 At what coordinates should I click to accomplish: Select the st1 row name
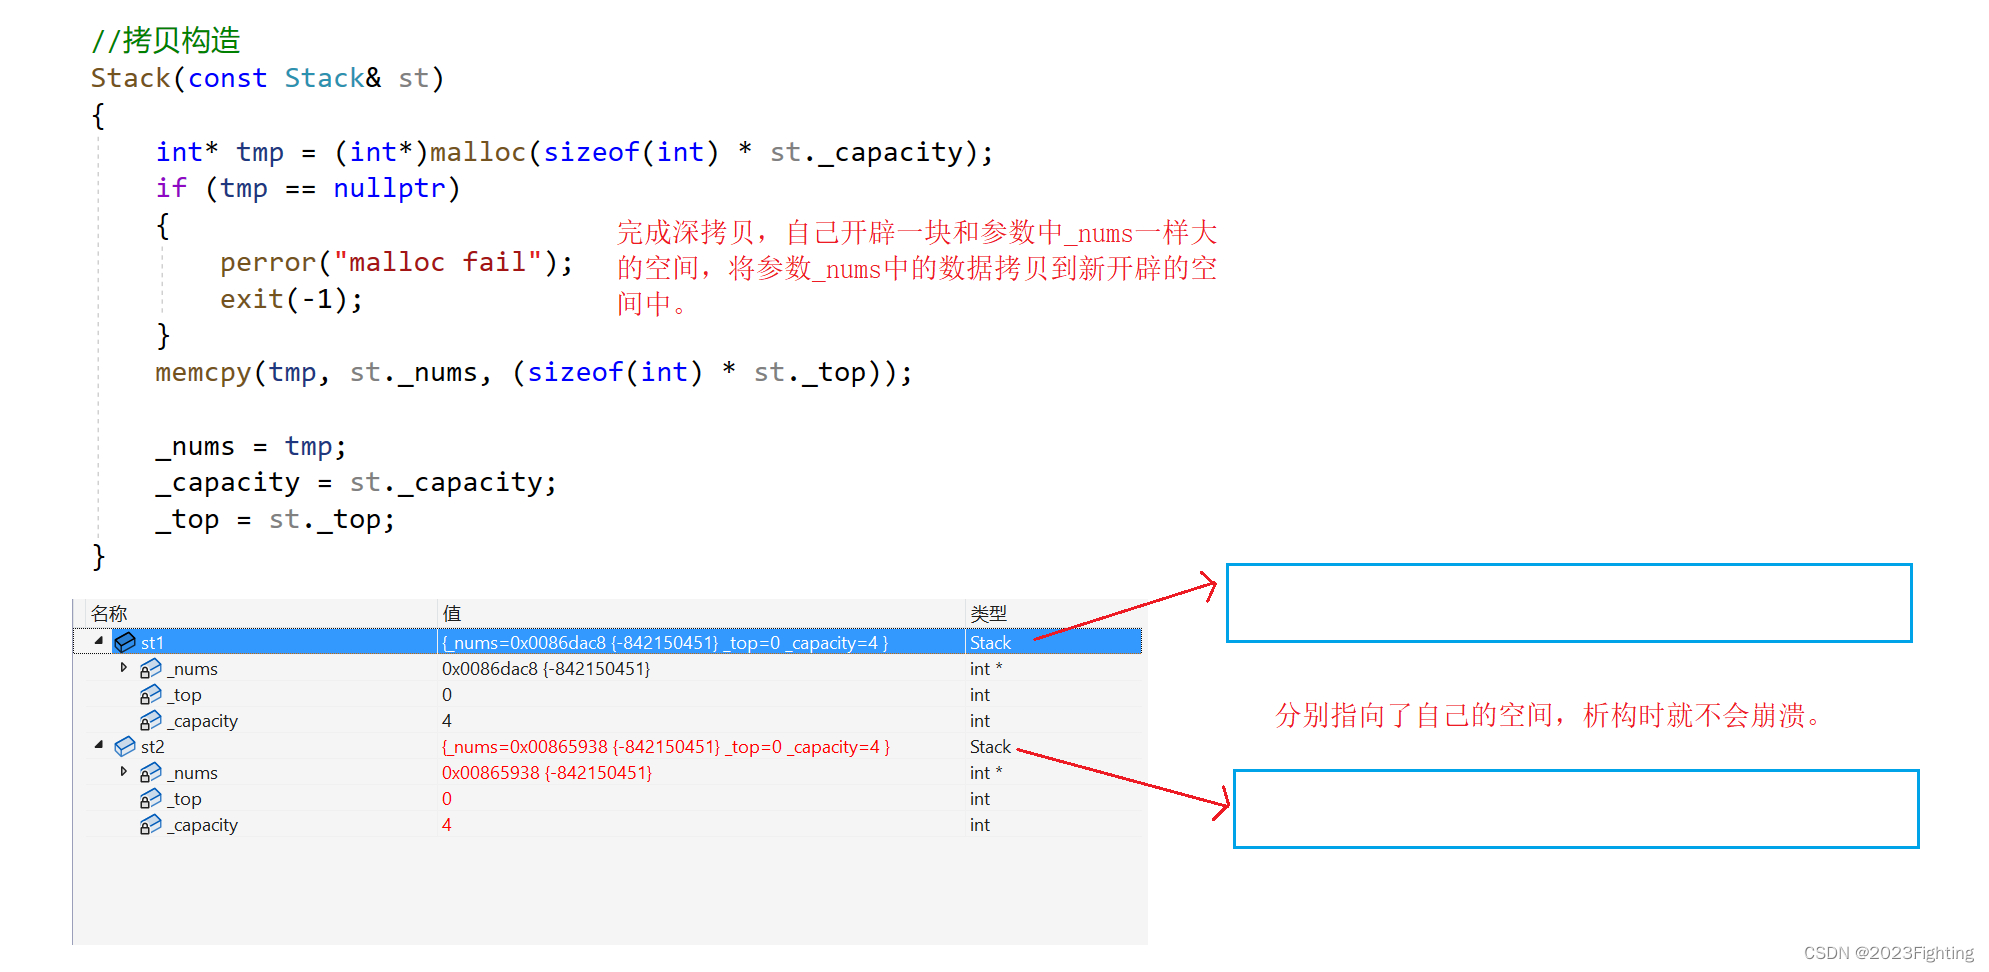[x=152, y=642]
